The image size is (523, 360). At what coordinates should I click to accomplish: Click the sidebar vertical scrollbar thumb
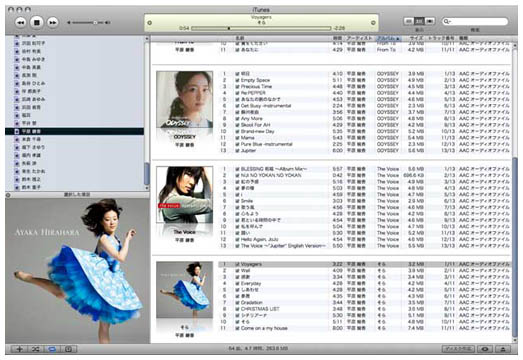click(x=146, y=174)
